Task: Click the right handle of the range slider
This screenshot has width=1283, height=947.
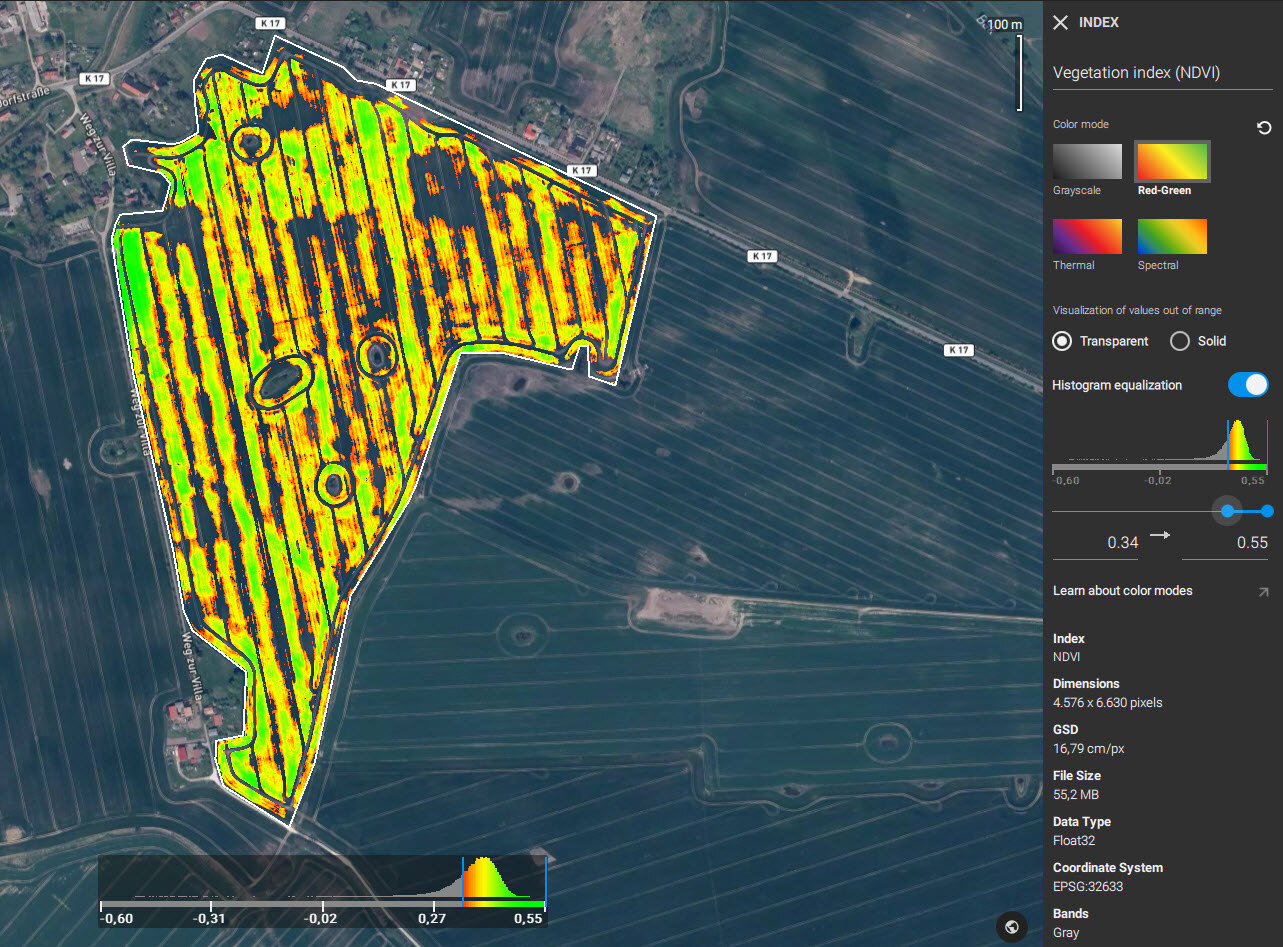Action: 1268,511
